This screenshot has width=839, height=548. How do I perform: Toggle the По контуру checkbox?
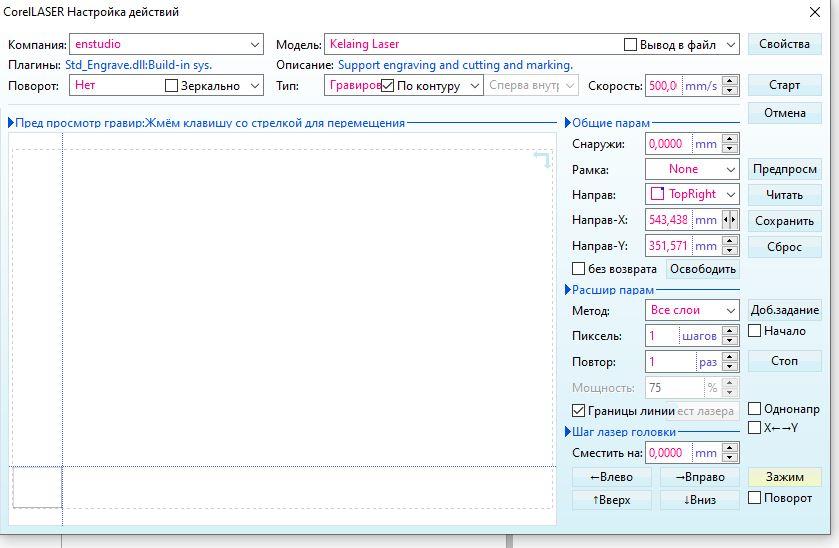click(388, 86)
